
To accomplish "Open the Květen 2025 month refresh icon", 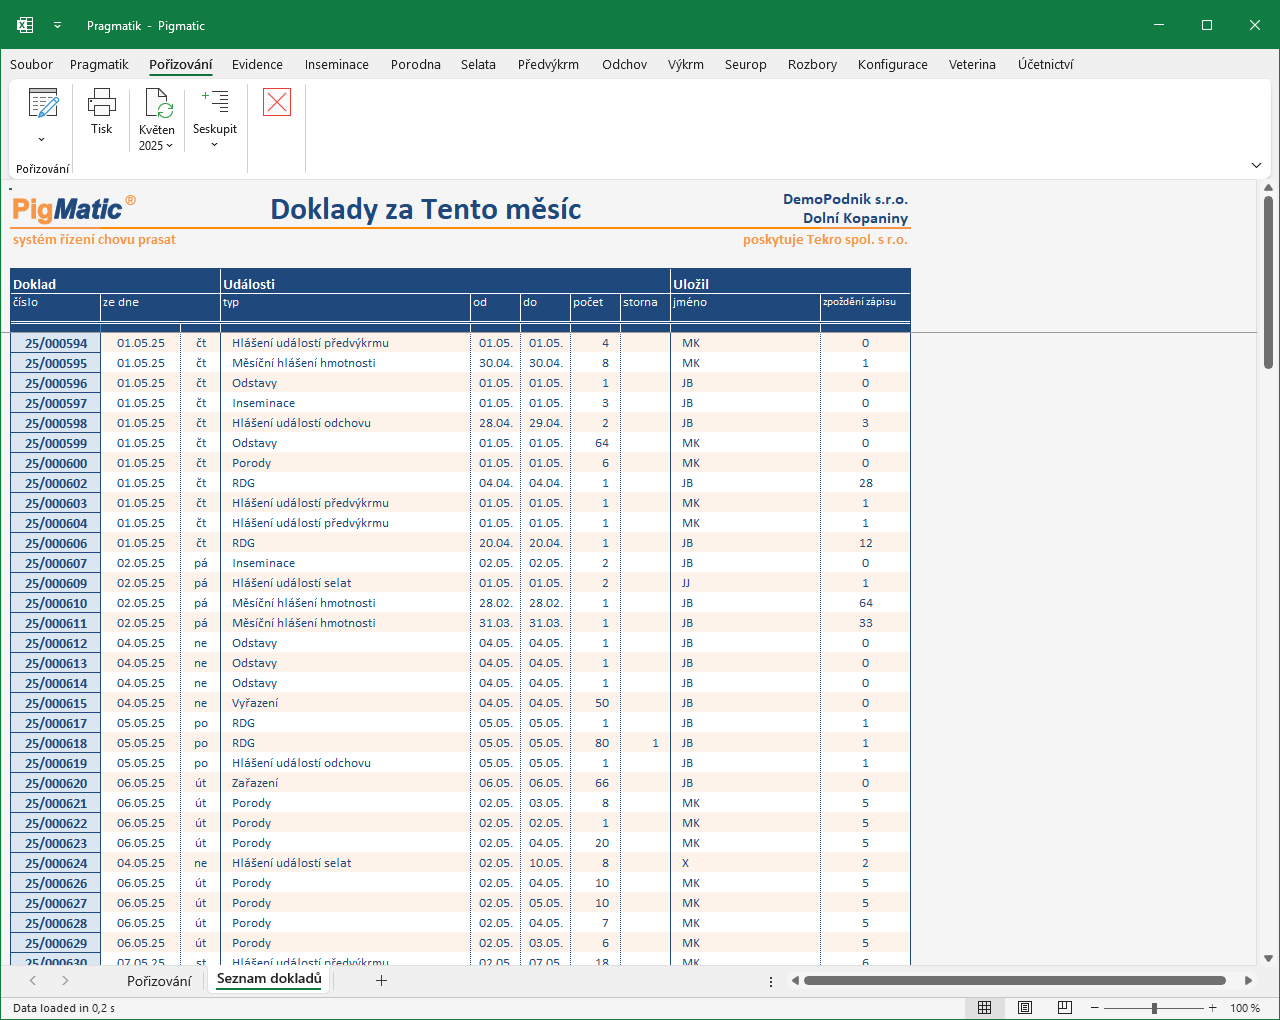I will pos(158,103).
